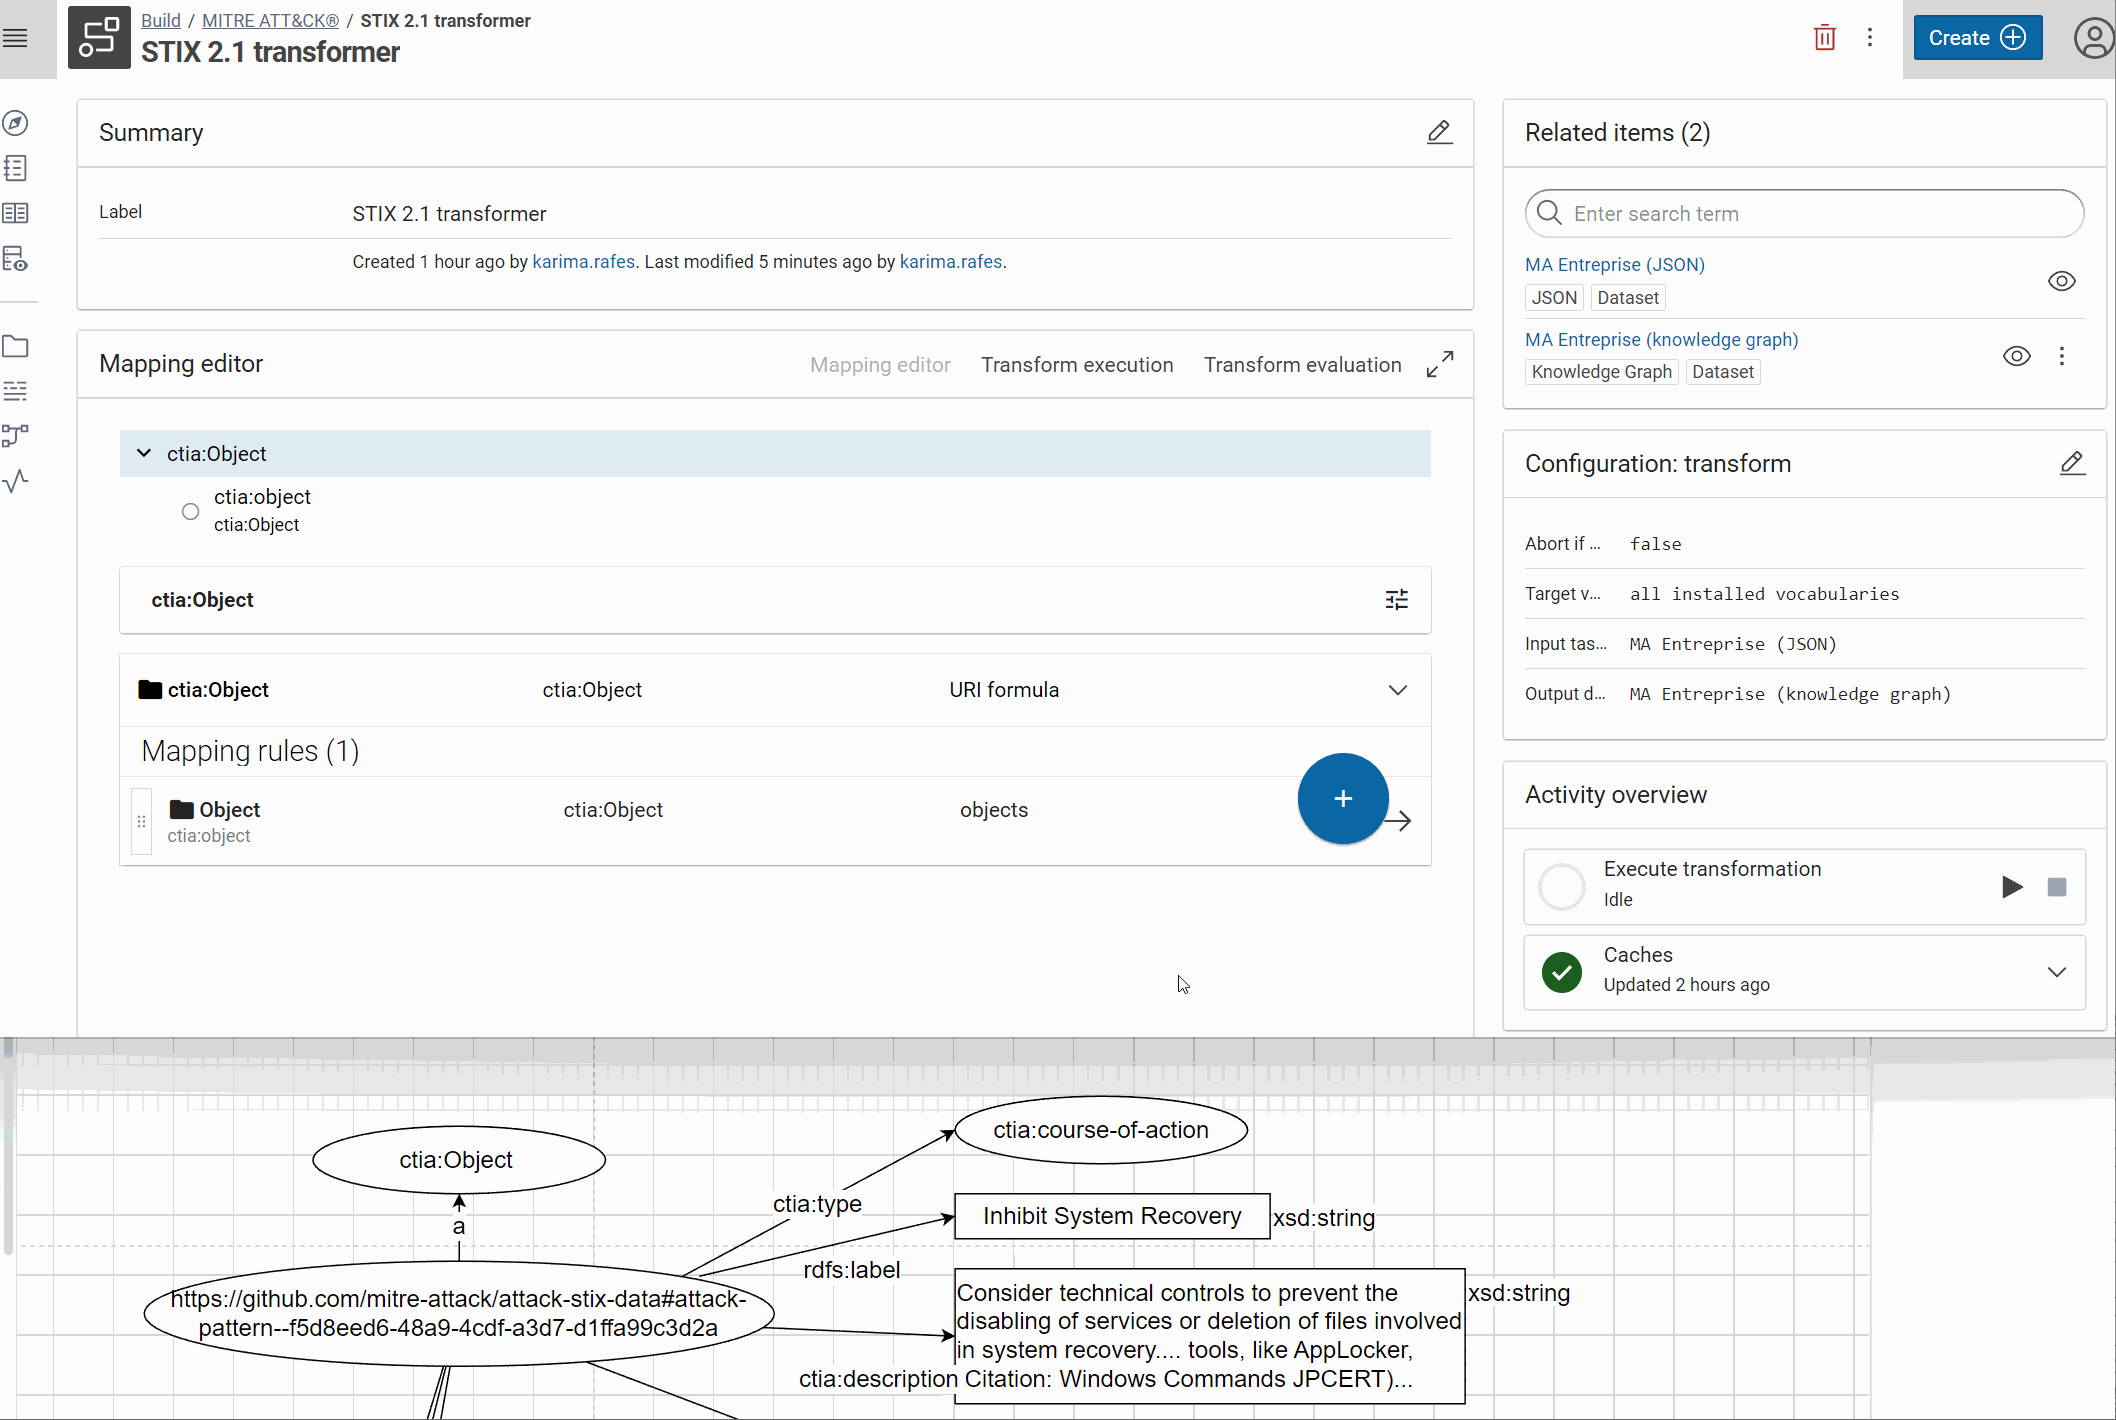
Task: Click the Create button
Action: [x=1976, y=38]
